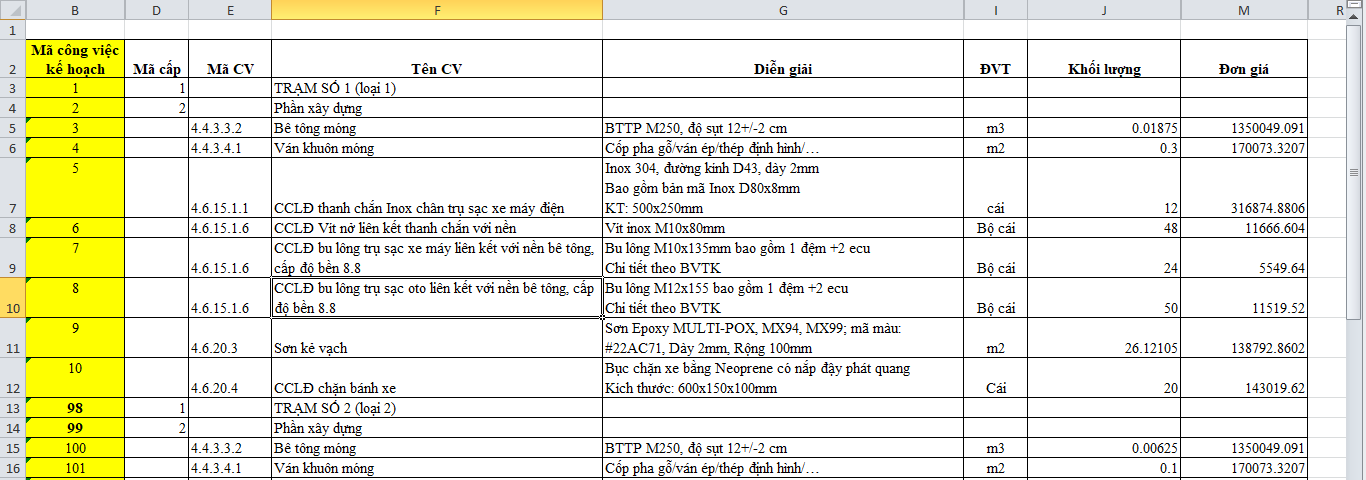Select the cell 'TRẠM SỐ 2 (loại 2)'

click(x=436, y=408)
